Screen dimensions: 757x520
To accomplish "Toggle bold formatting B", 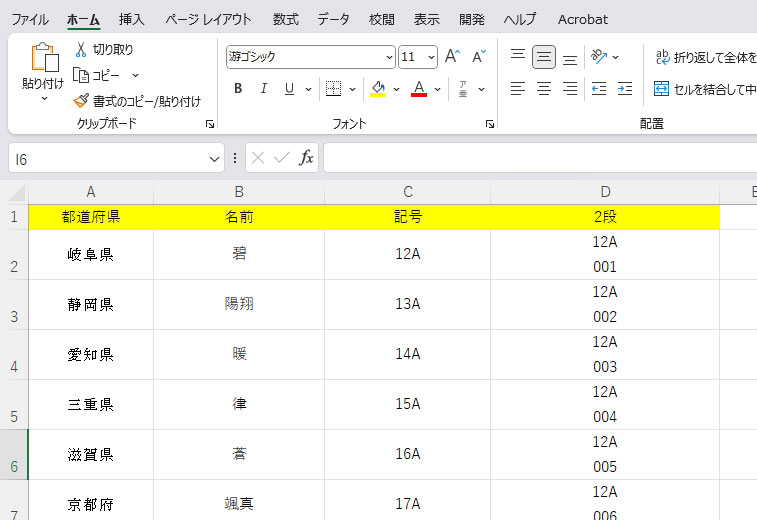I will click(238, 89).
